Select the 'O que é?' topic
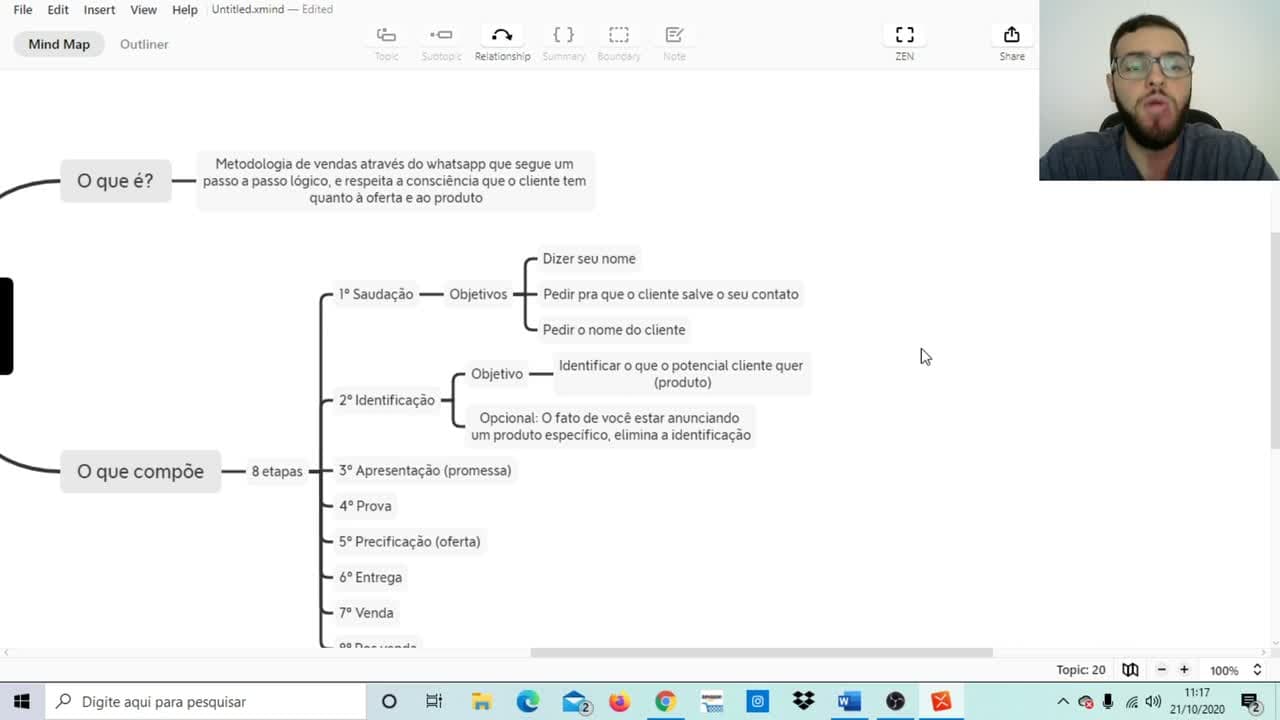 (x=115, y=181)
